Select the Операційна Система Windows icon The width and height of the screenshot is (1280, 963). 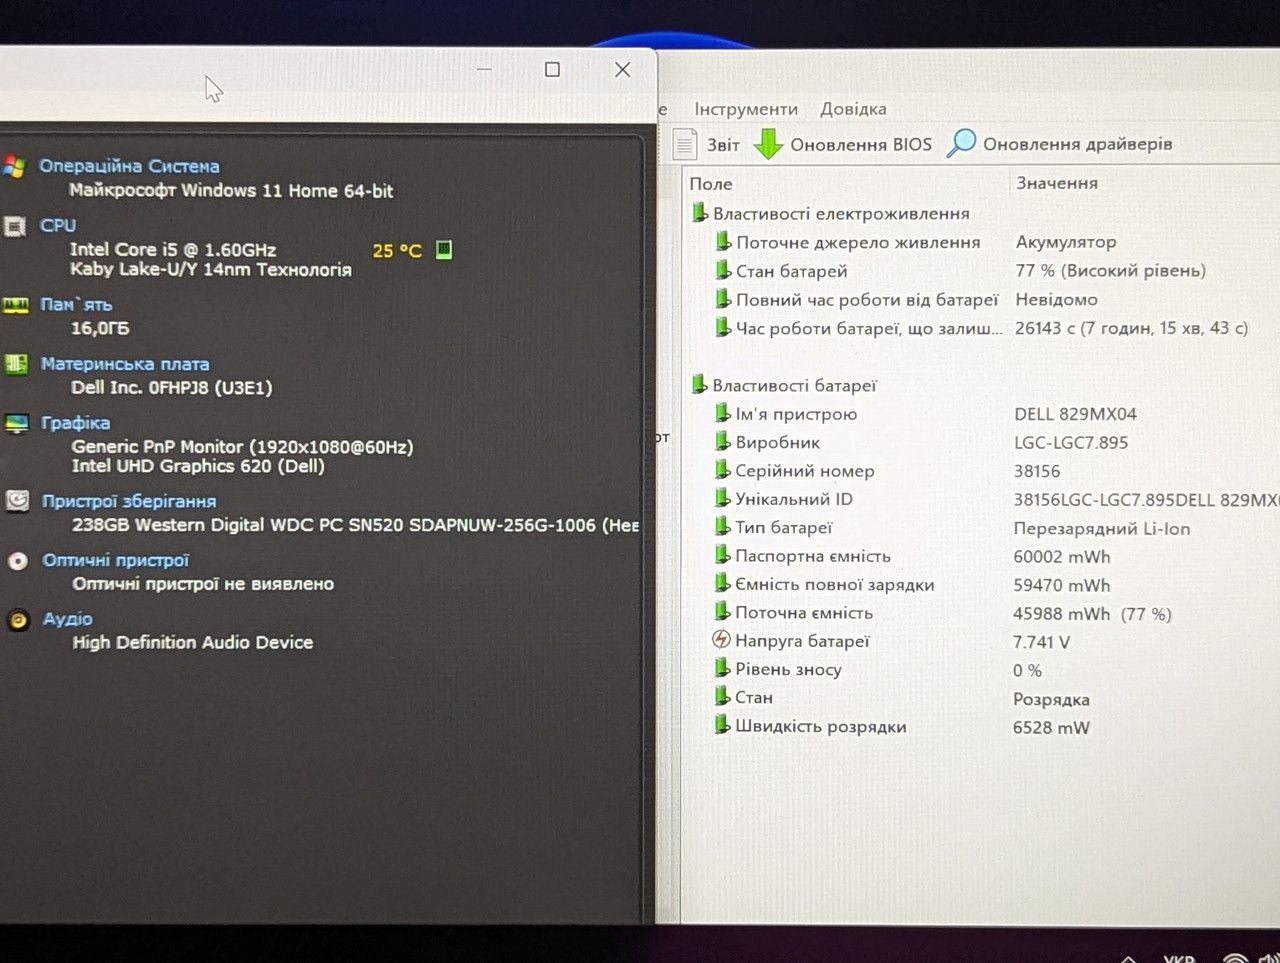pyautogui.click(x=14, y=167)
